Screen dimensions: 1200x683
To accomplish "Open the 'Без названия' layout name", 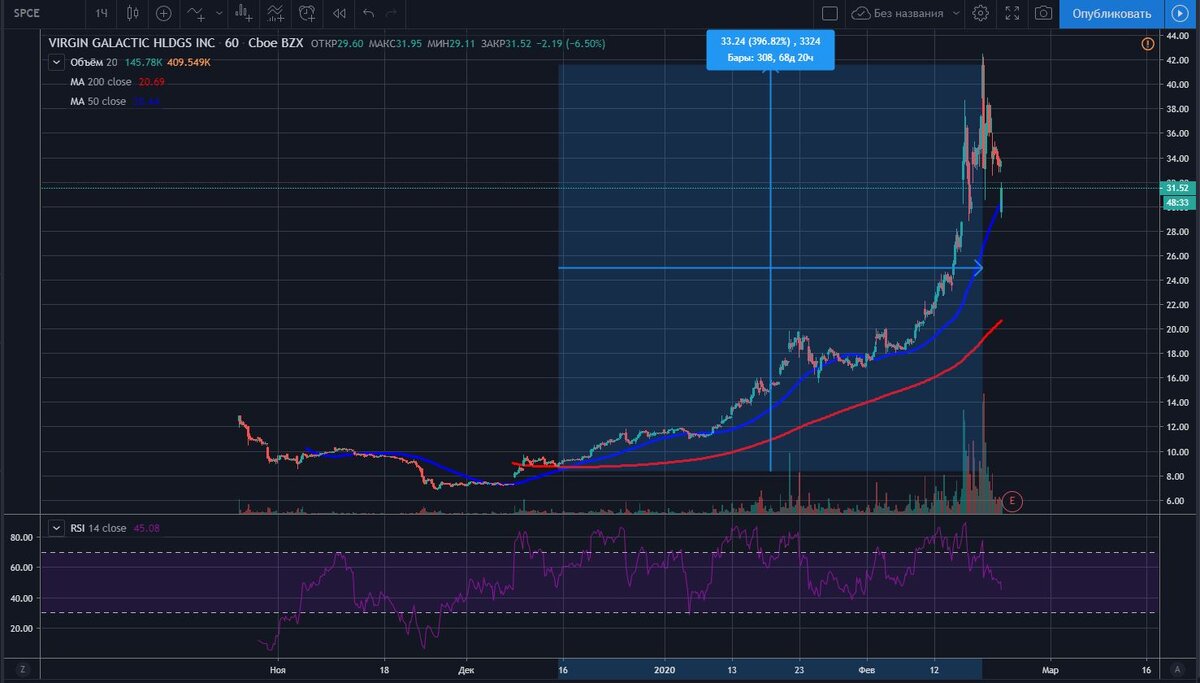I will point(909,14).
